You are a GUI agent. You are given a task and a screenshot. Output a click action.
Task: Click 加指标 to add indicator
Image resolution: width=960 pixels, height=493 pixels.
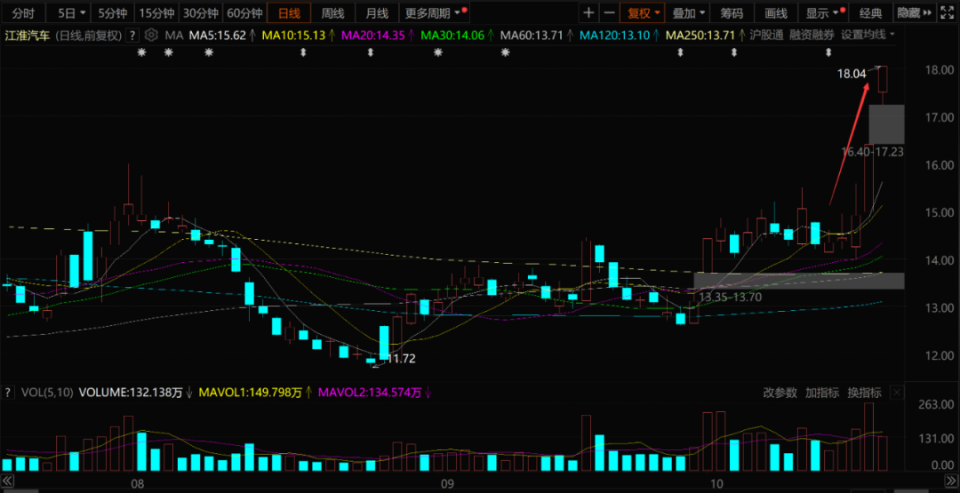point(822,393)
